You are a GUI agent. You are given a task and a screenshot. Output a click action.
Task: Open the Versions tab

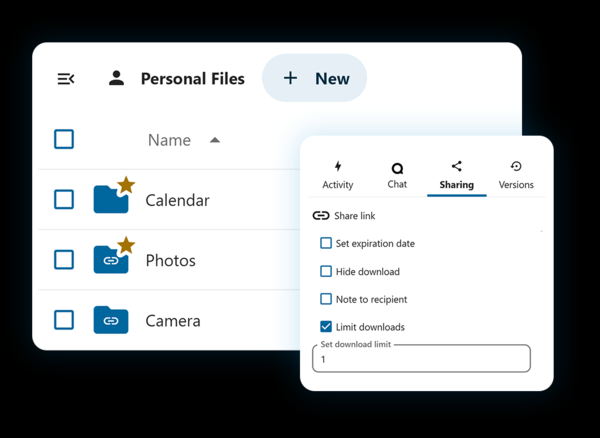[516, 175]
